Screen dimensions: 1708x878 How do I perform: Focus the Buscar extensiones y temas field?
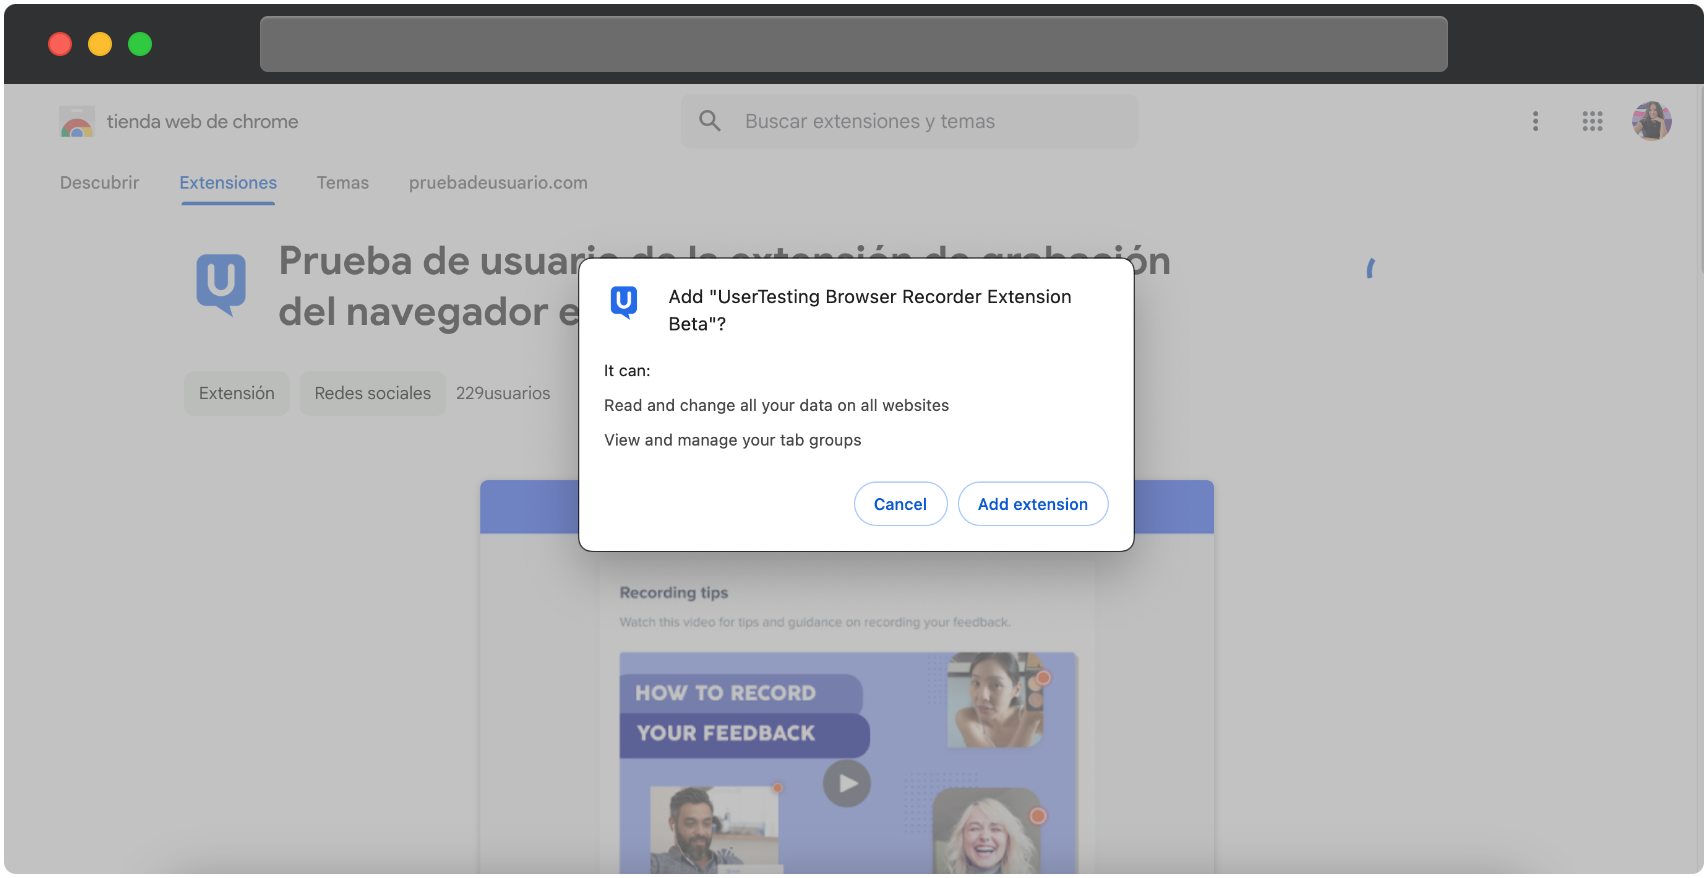pyautogui.click(x=909, y=121)
